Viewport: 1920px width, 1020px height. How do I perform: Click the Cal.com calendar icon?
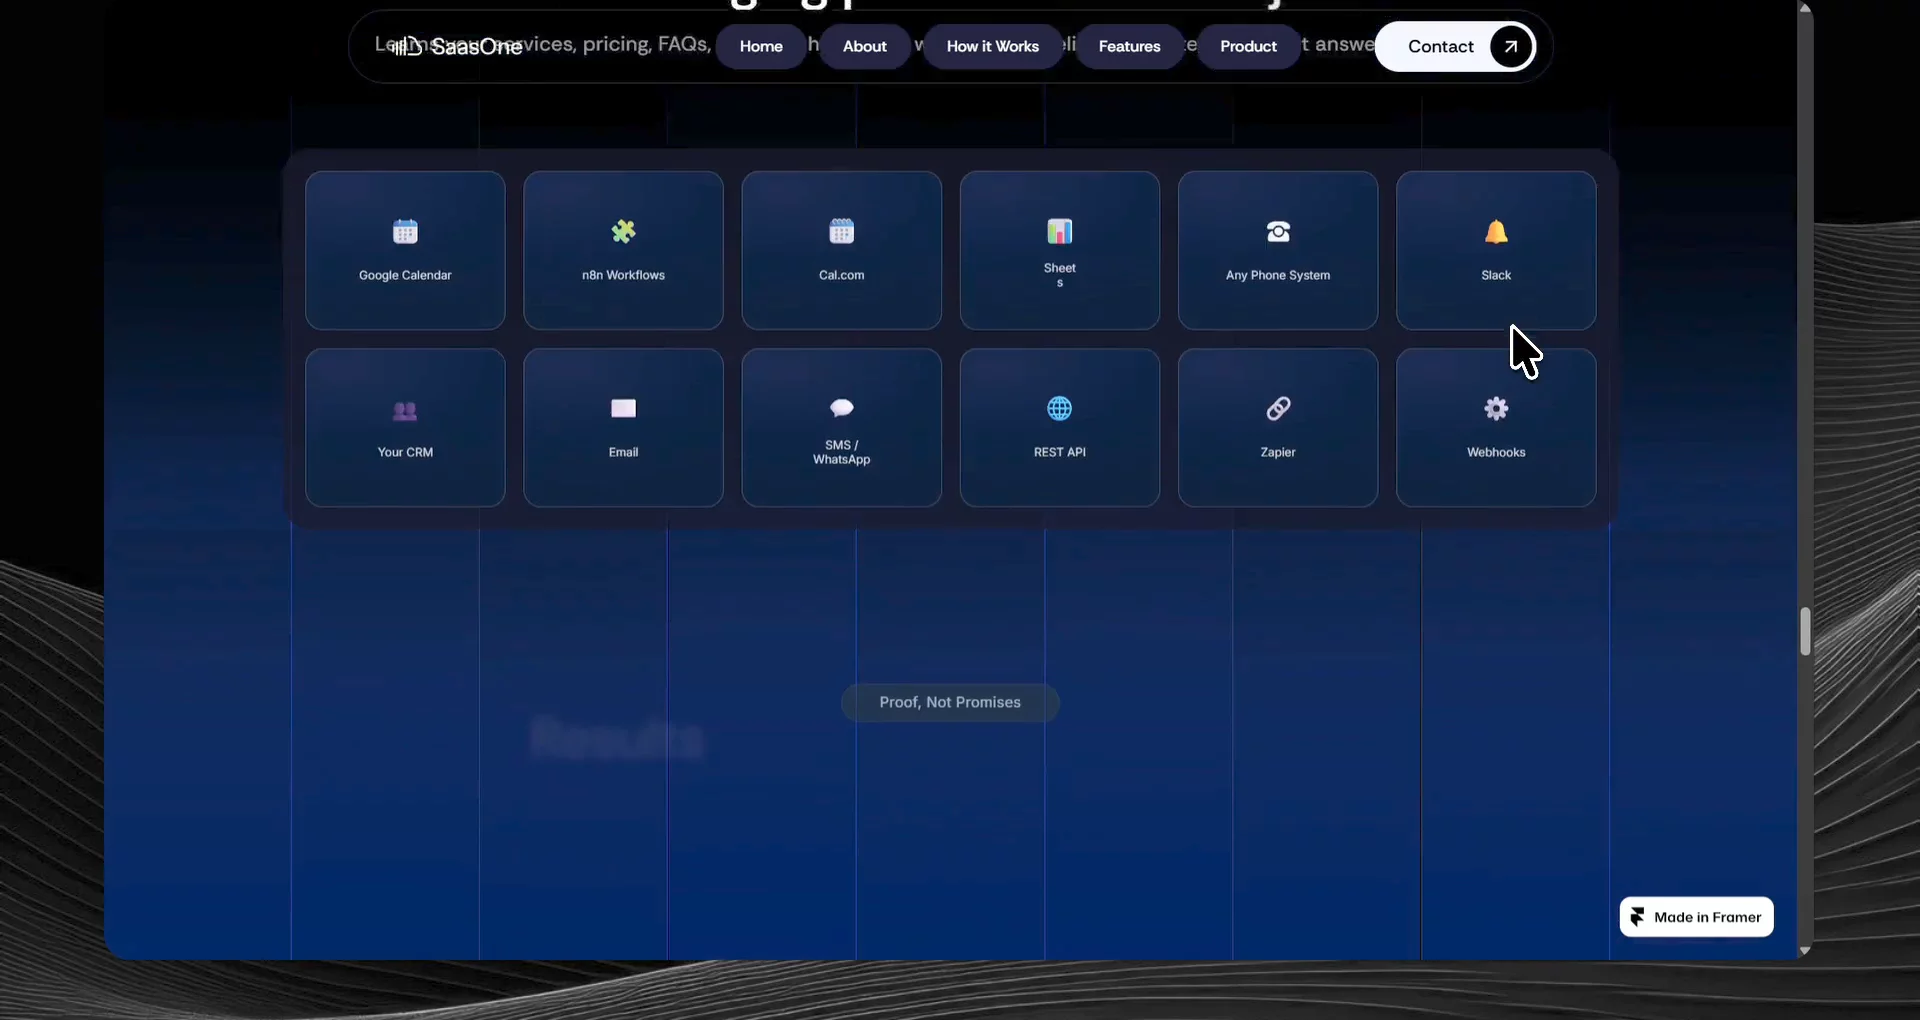point(842,232)
